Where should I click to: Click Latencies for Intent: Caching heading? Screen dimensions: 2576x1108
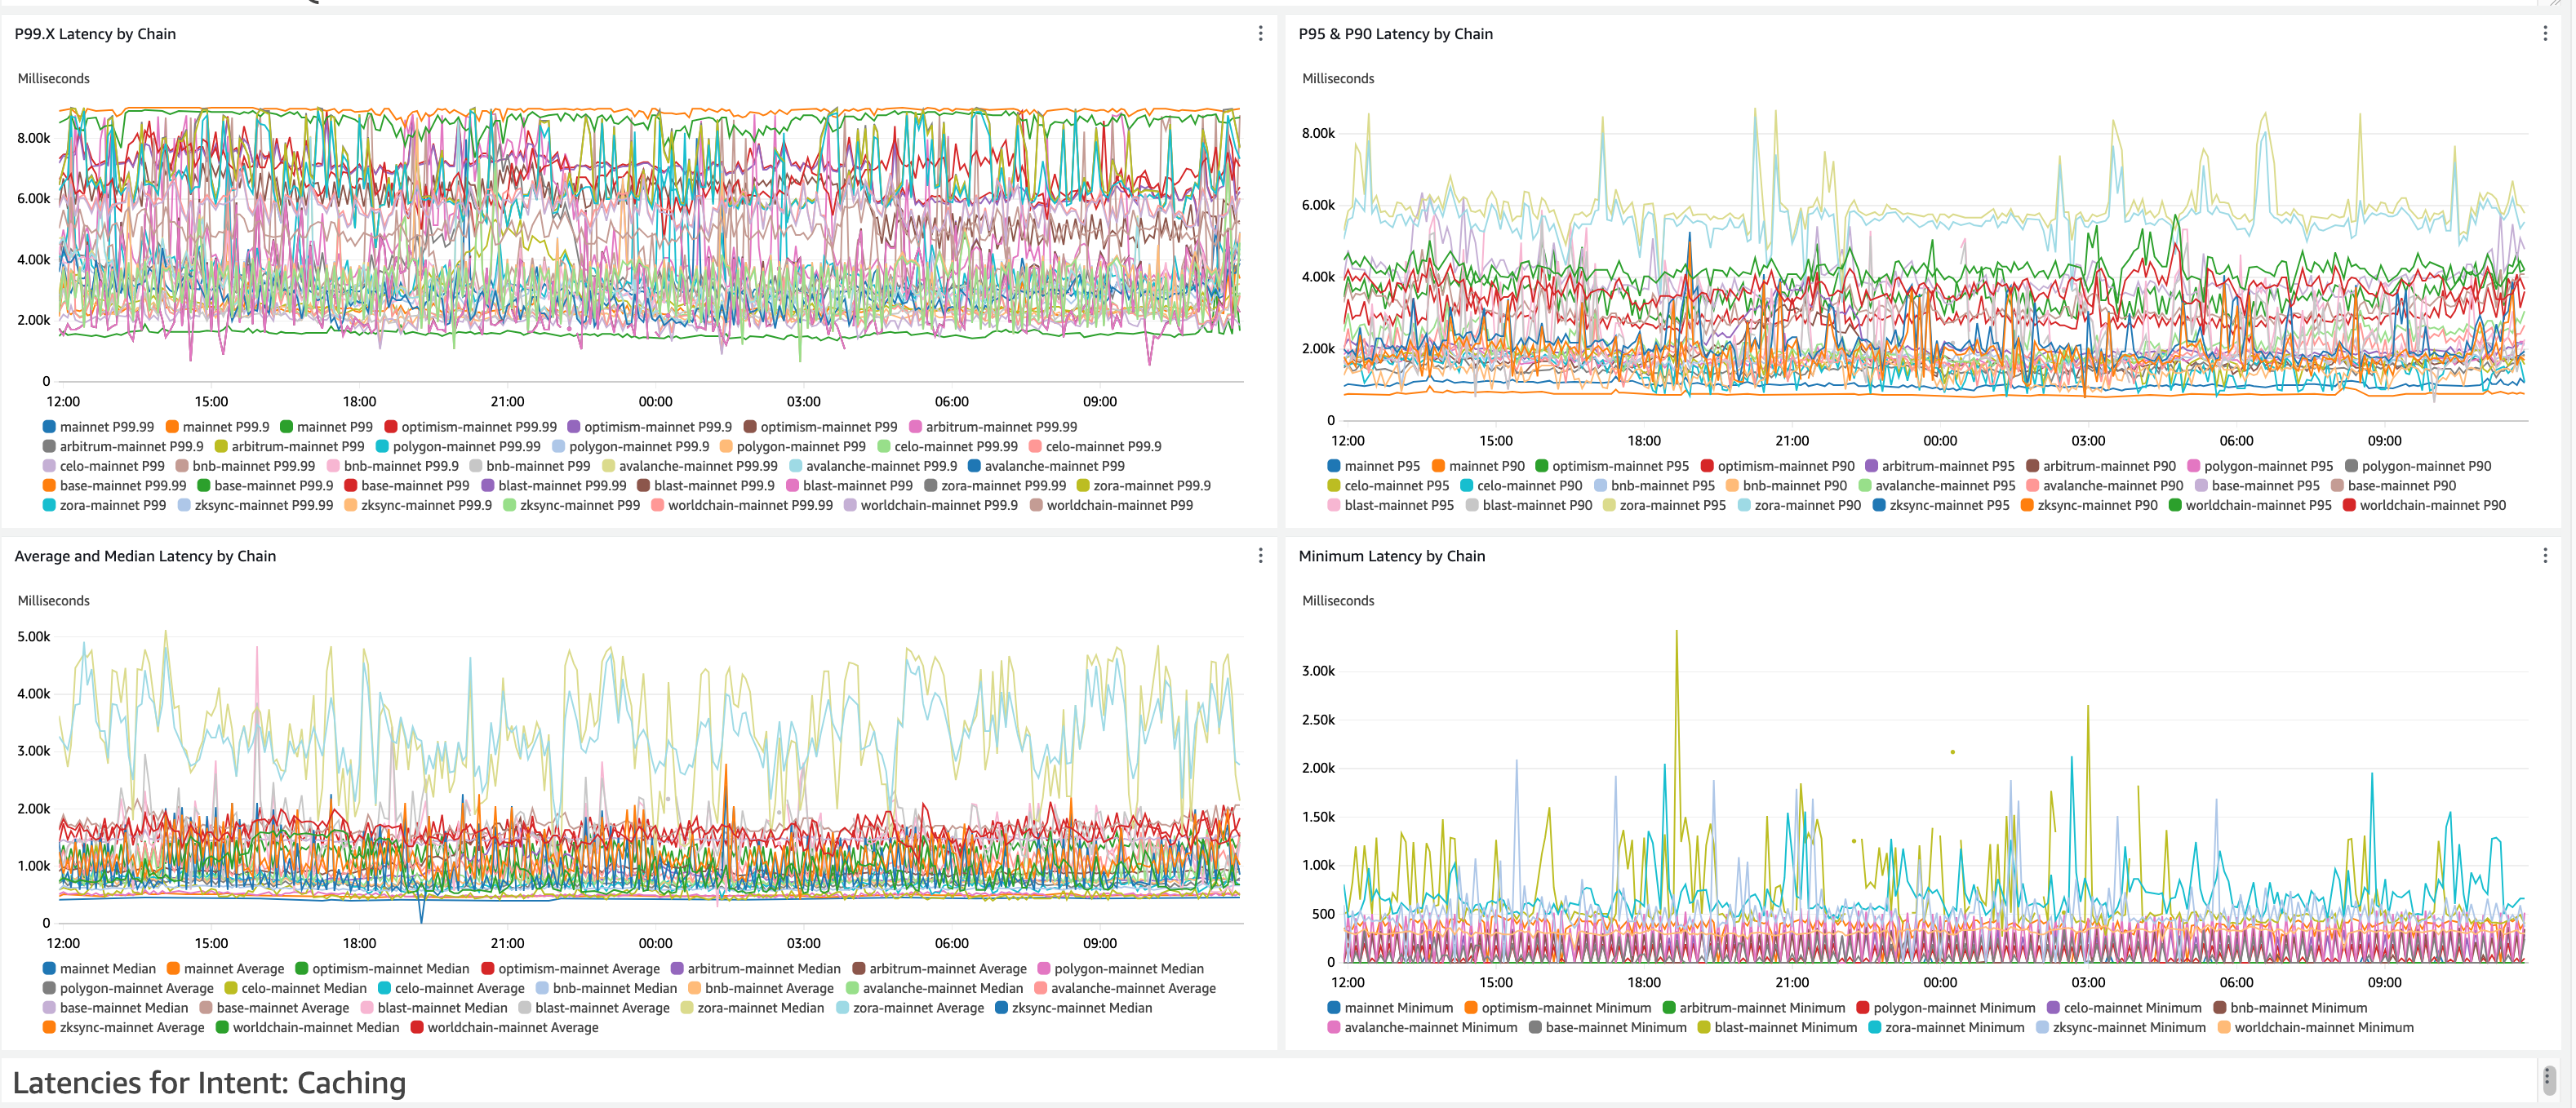209,1083
